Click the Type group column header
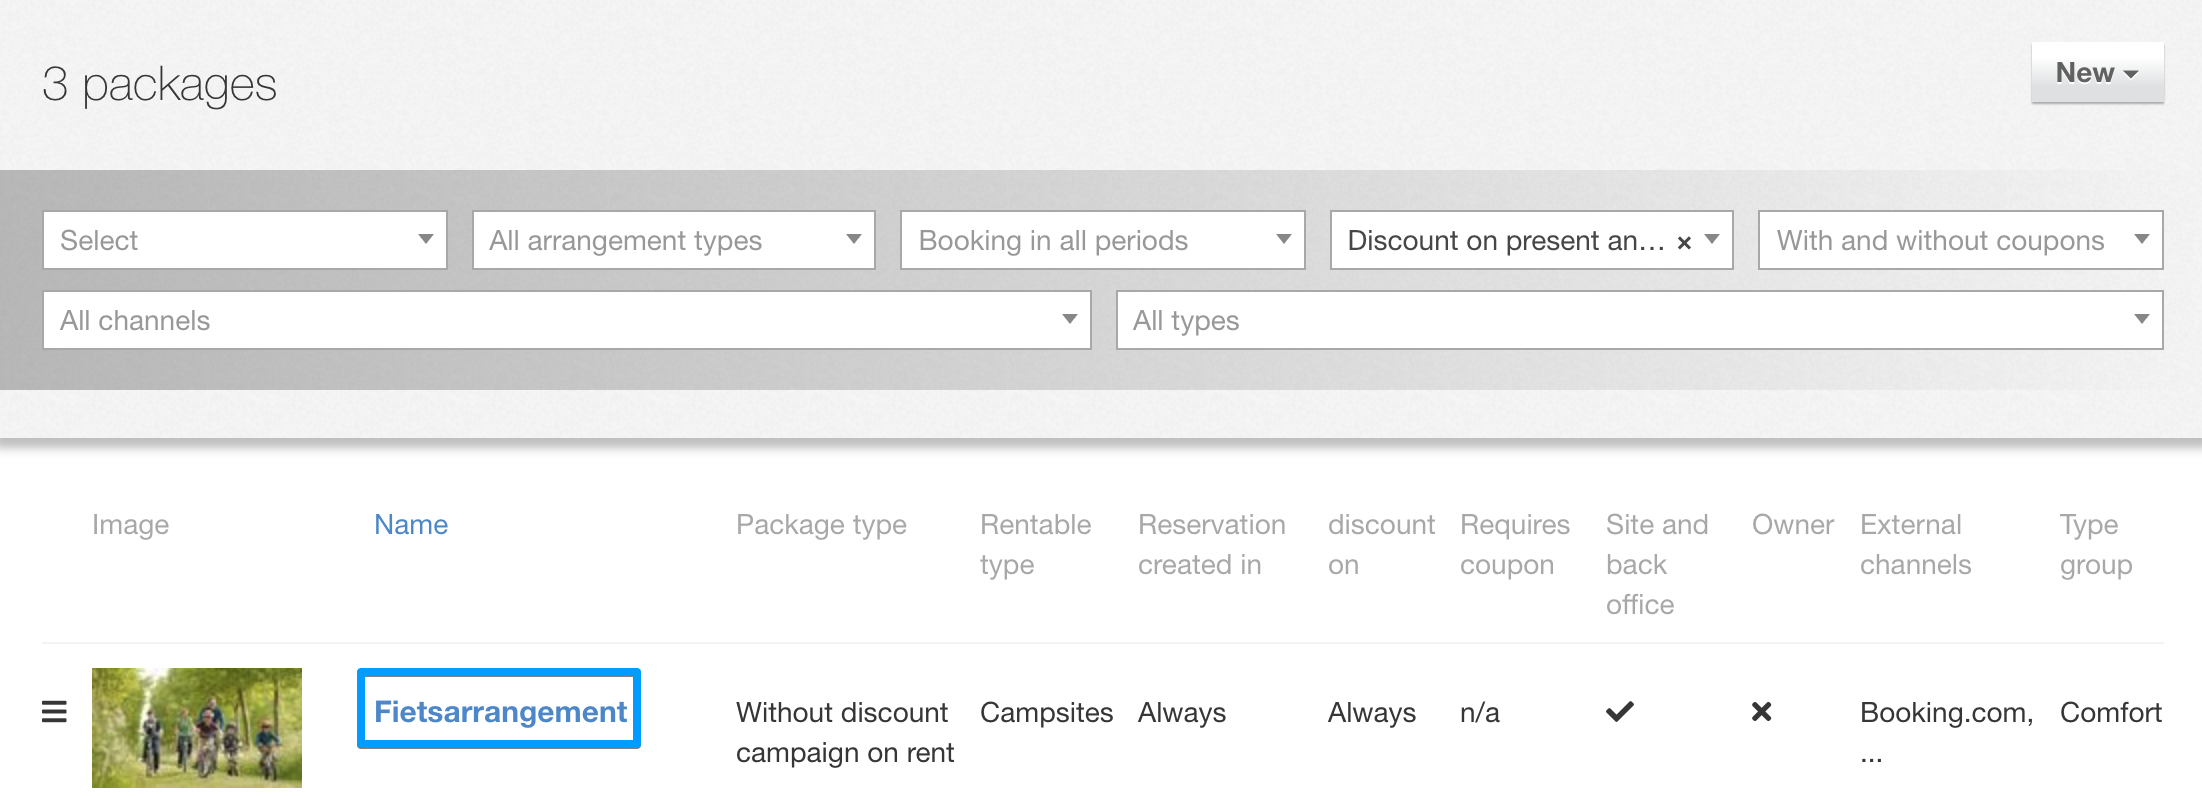 coord(2095,545)
